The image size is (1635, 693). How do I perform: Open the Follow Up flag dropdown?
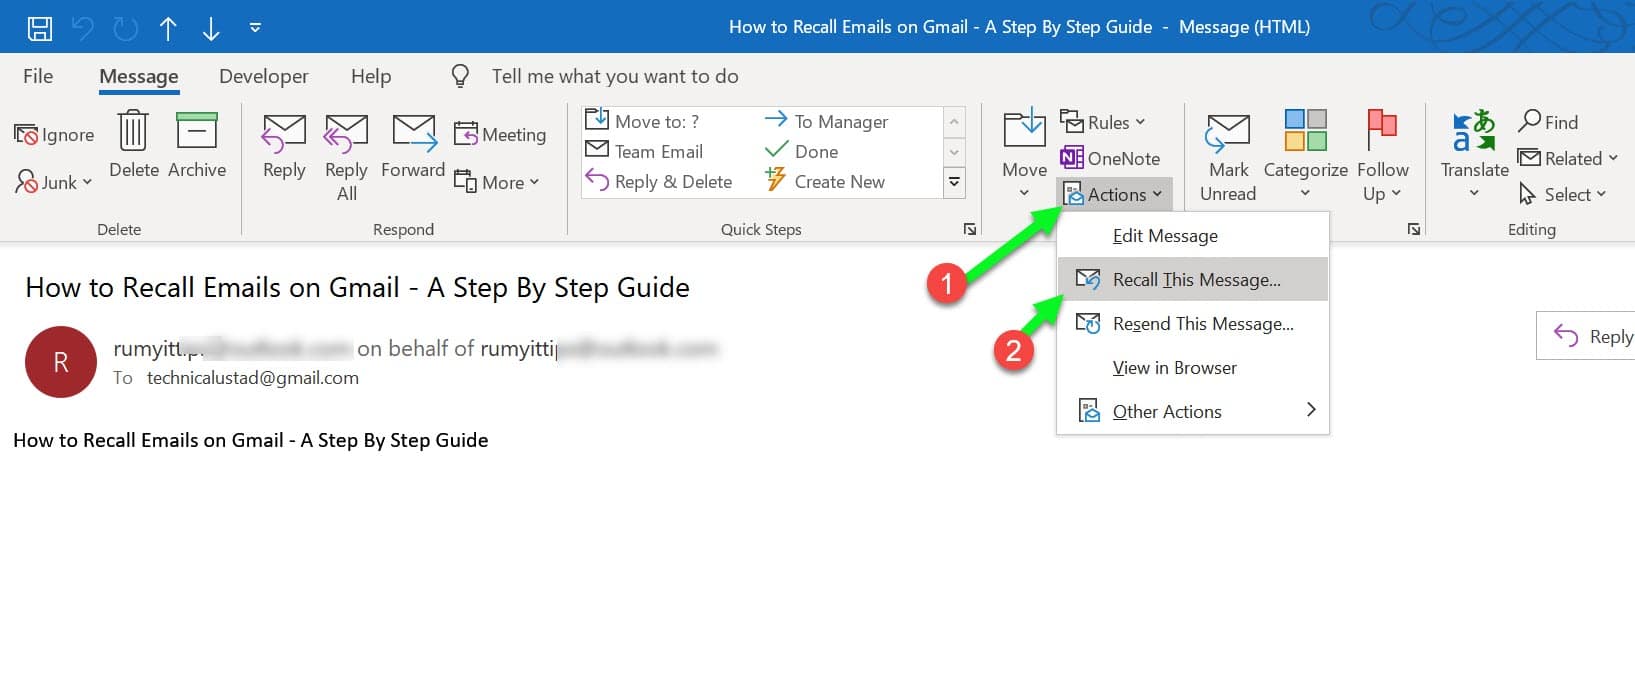[x=1382, y=156]
